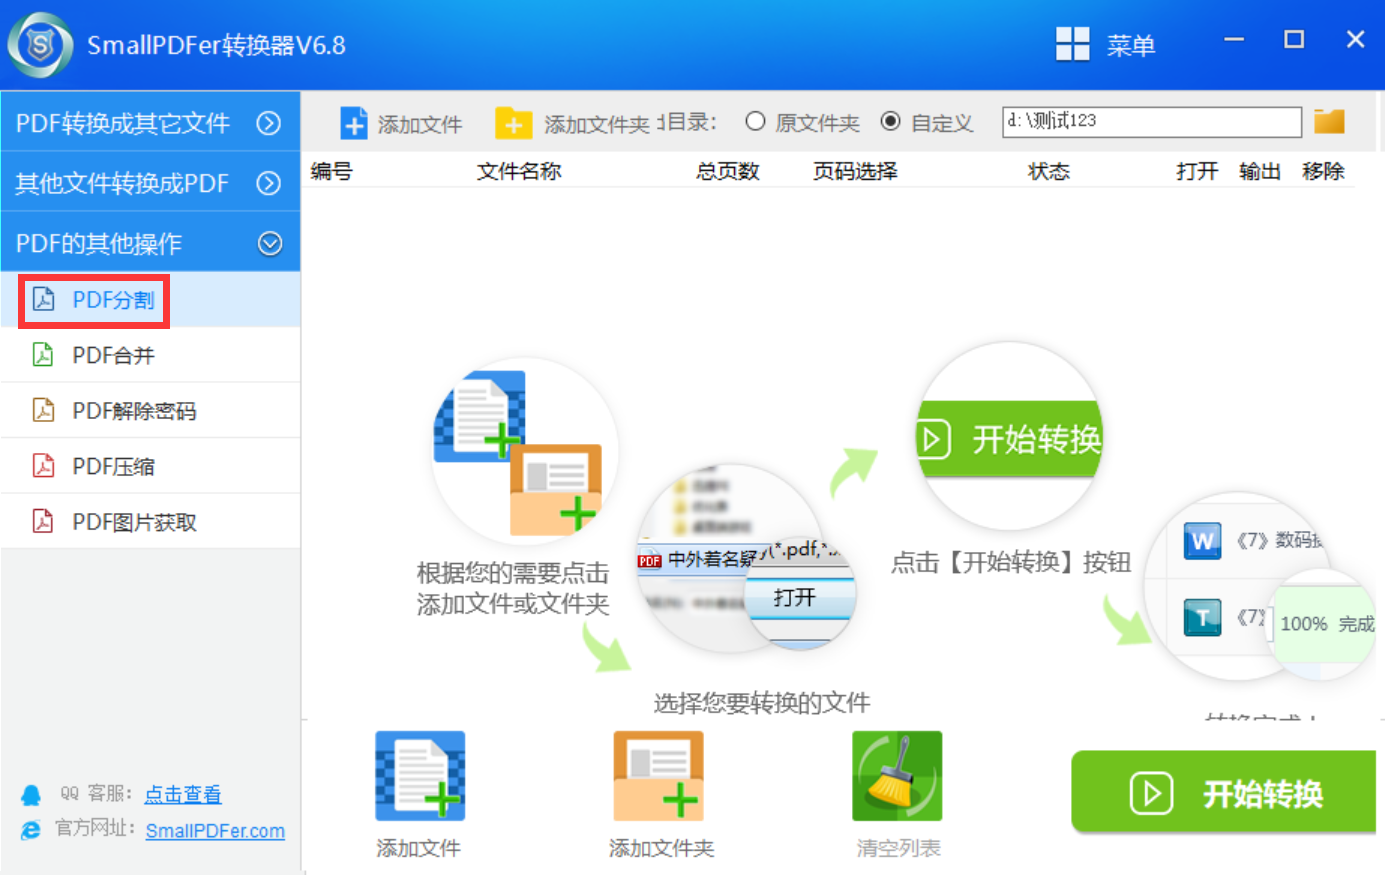The width and height of the screenshot is (1385, 875).
Task: Click the 移除 column header
Action: click(1323, 171)
